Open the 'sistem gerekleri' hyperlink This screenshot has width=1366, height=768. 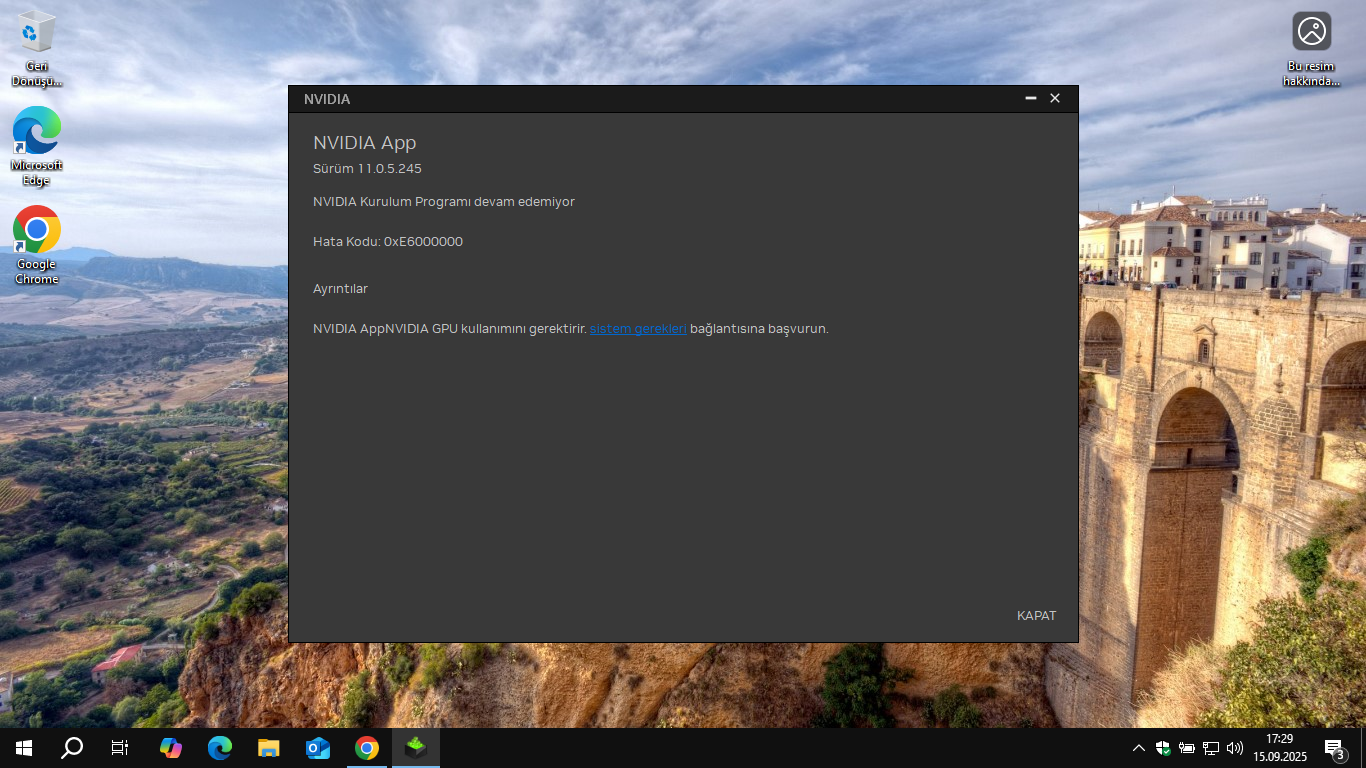(638, 328)
